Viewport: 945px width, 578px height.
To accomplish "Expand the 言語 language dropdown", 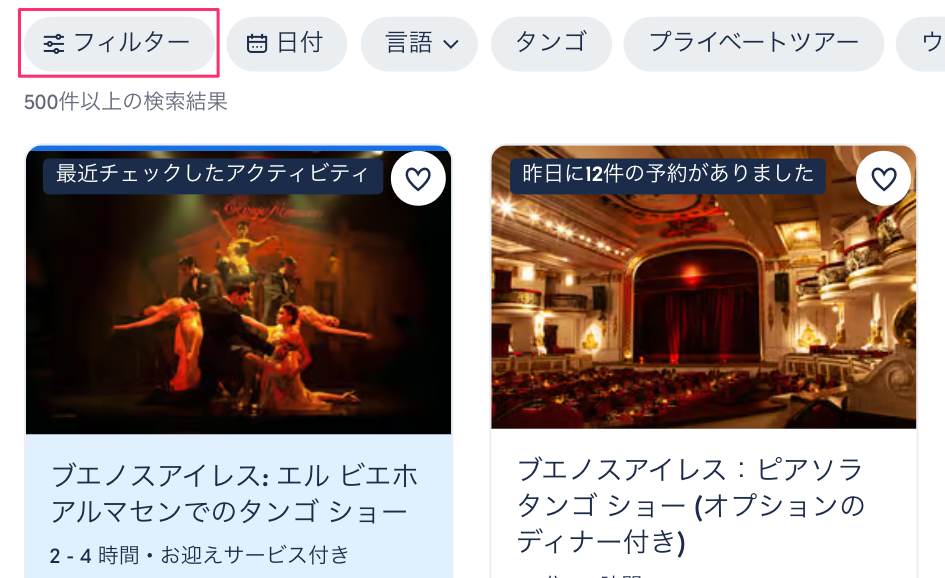I will click(419, 43).
